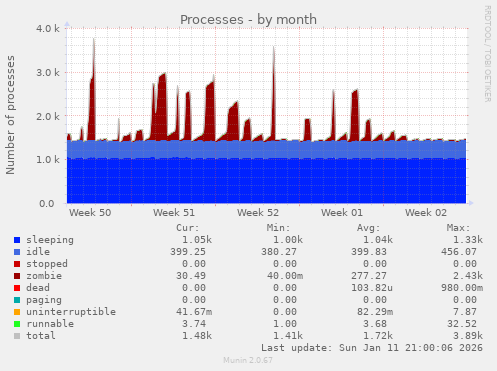Click the '3.0 k' y-axis tick label
Viewport: 497px width, 371px height.
pyautogui.click(x=48, y=72)
